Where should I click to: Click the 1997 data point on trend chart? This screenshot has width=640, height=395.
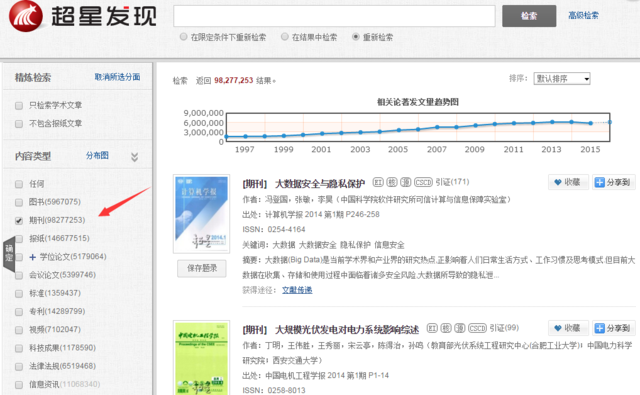[245, 136]
